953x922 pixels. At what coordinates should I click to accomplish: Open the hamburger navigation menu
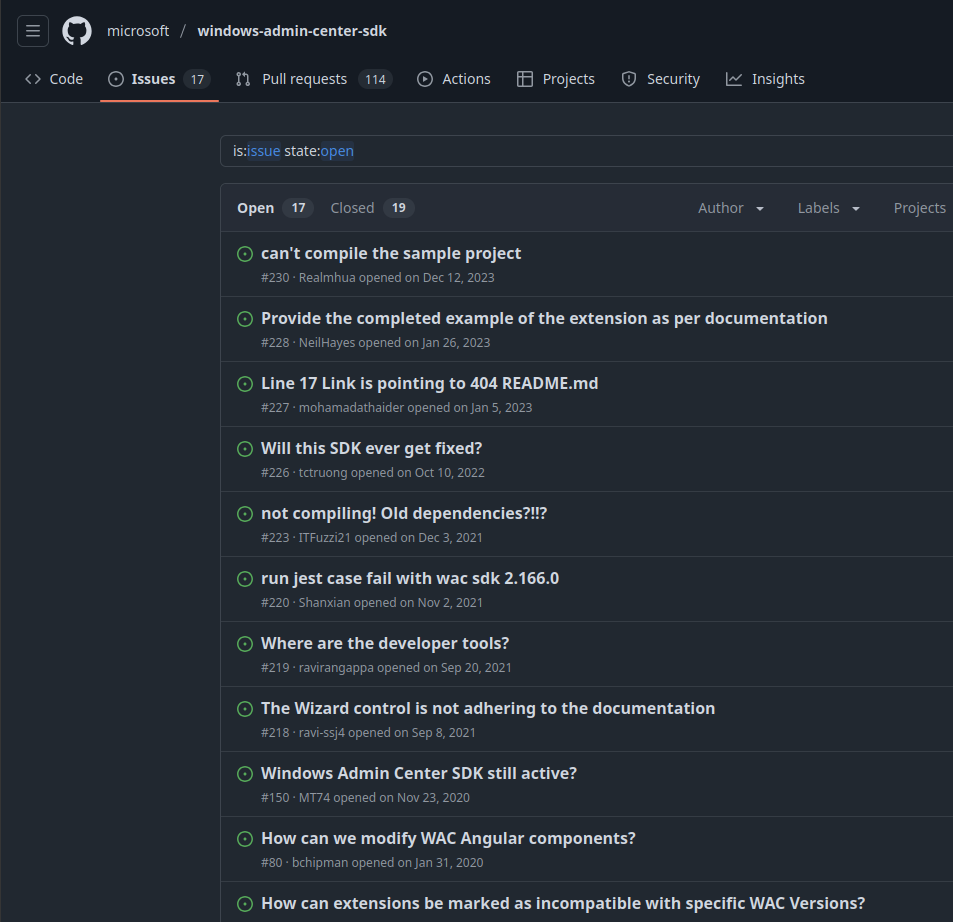[x=33, y=31]
